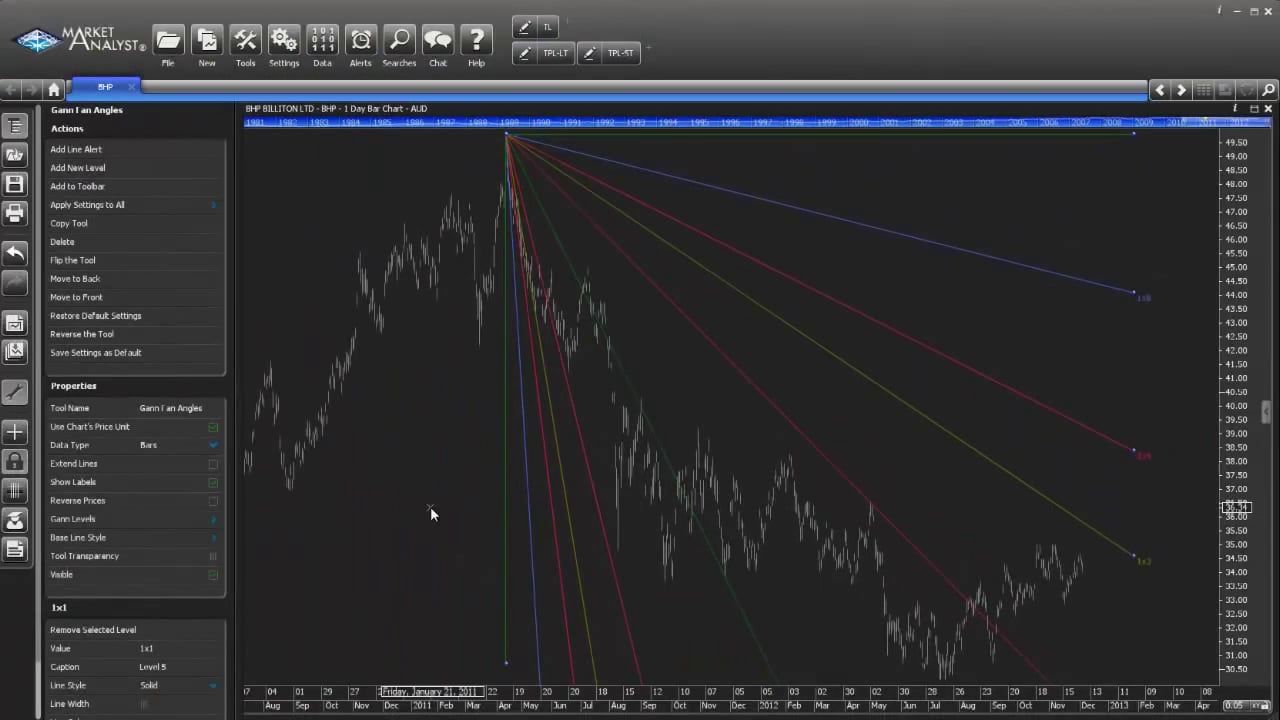
Task: Toggle the Visible checkbox
Action: (213, 575)
